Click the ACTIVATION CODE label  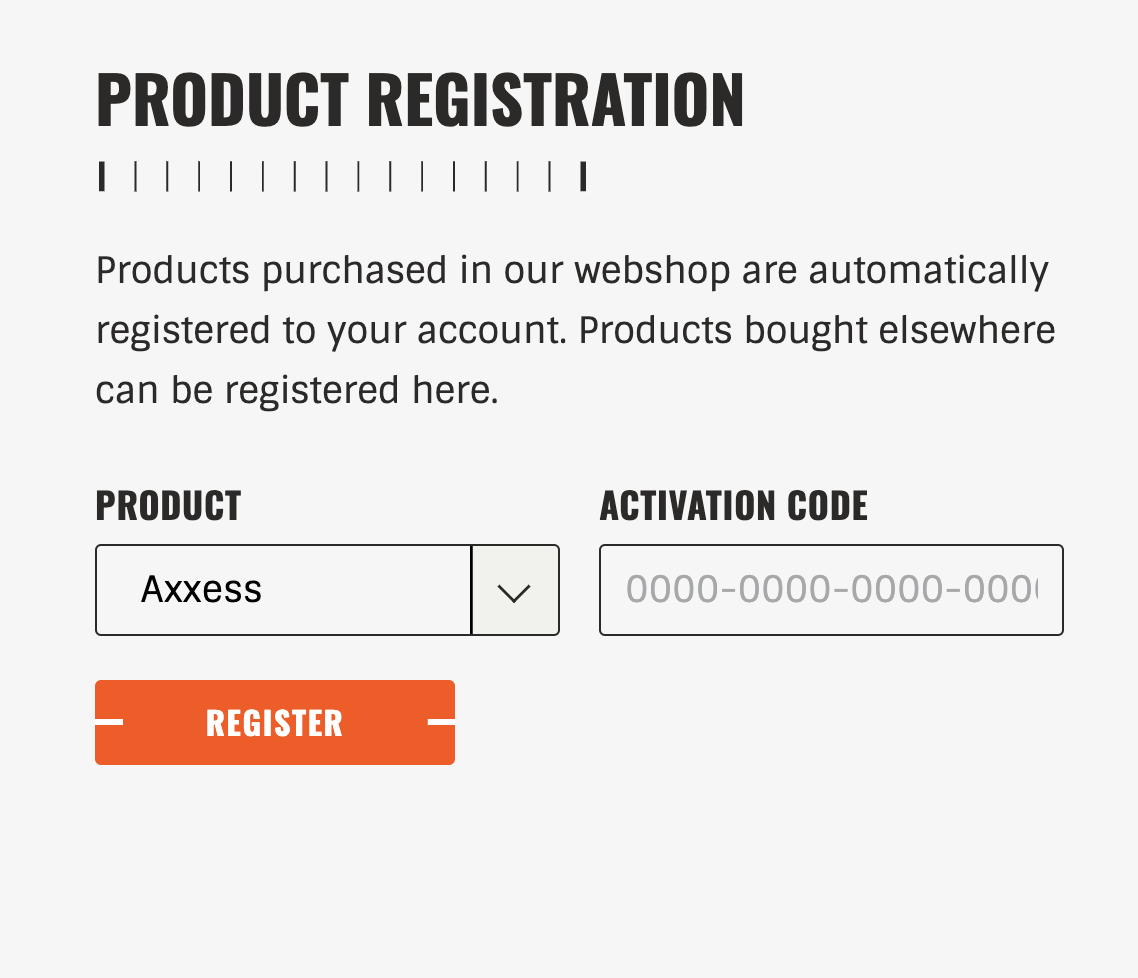tap(733, 506)
